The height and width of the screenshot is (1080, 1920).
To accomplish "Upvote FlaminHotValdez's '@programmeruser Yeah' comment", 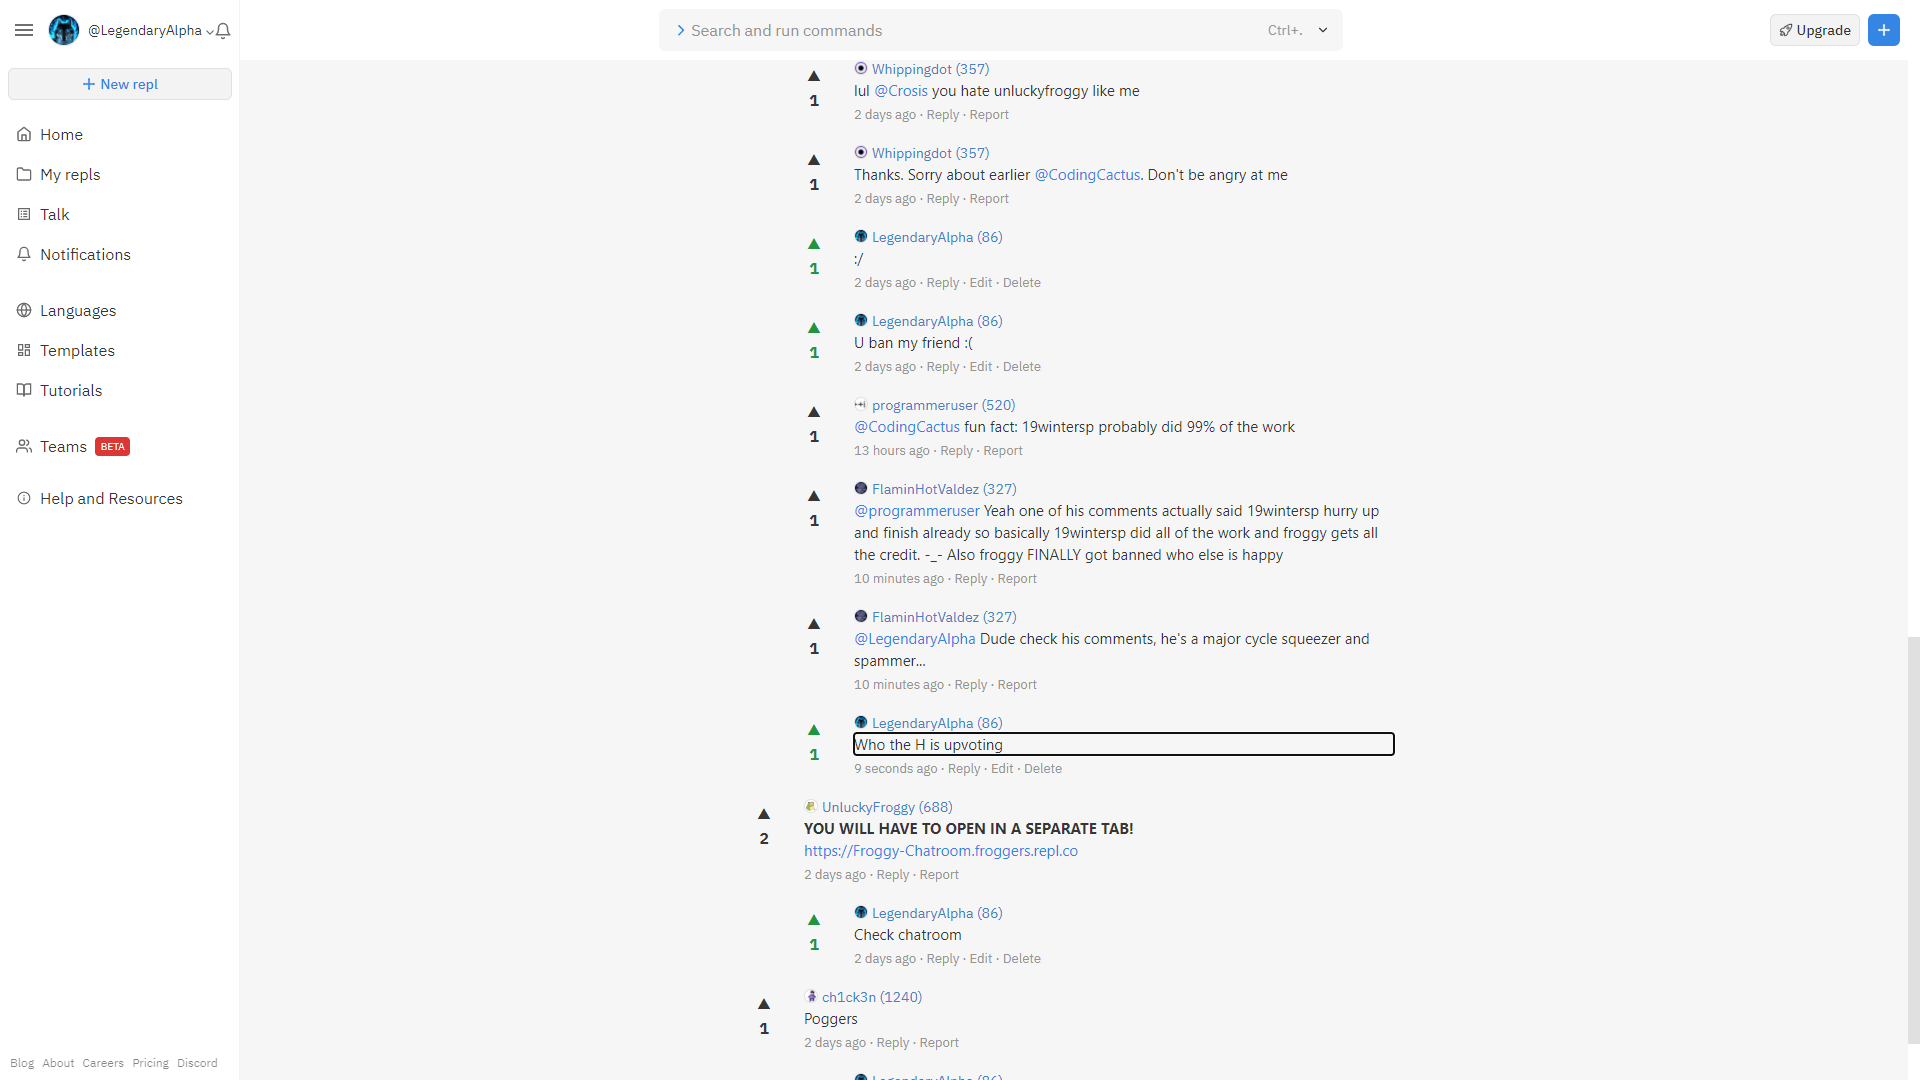I will [x=814, y=496].
